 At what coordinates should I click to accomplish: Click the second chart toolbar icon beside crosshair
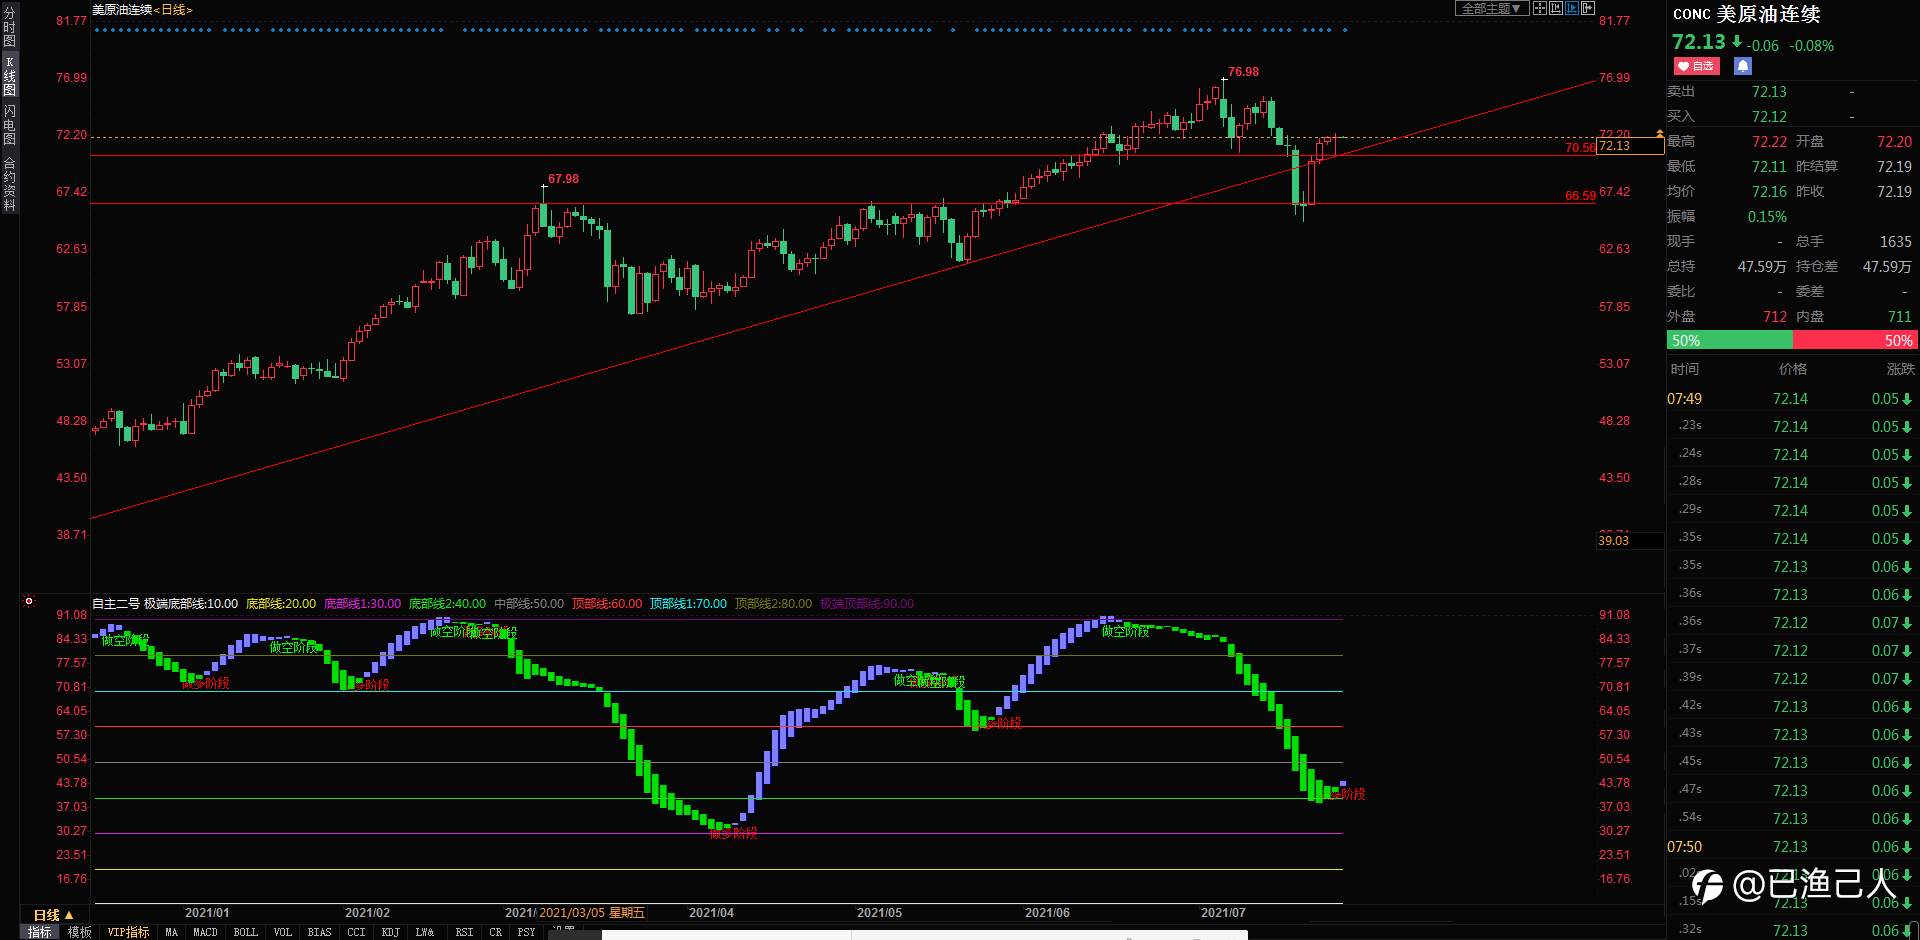click(1556, 8)
